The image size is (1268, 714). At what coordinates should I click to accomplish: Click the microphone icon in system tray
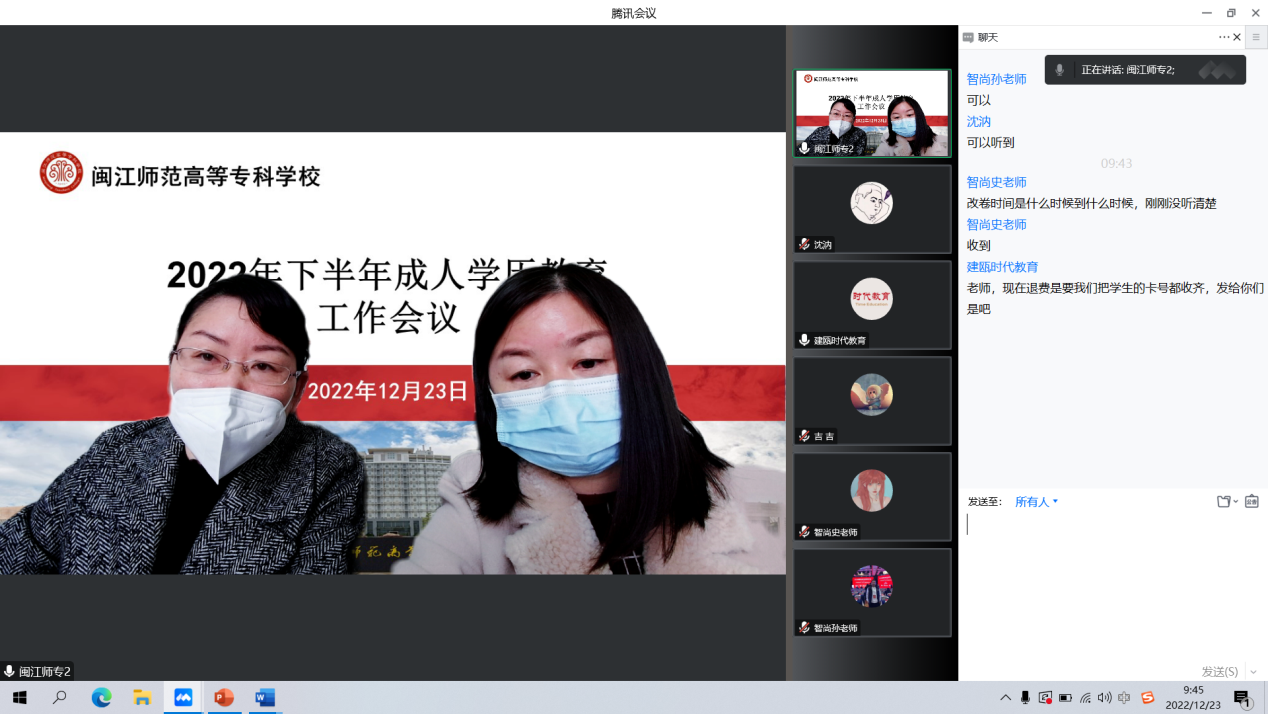[x=1025, y=698]
